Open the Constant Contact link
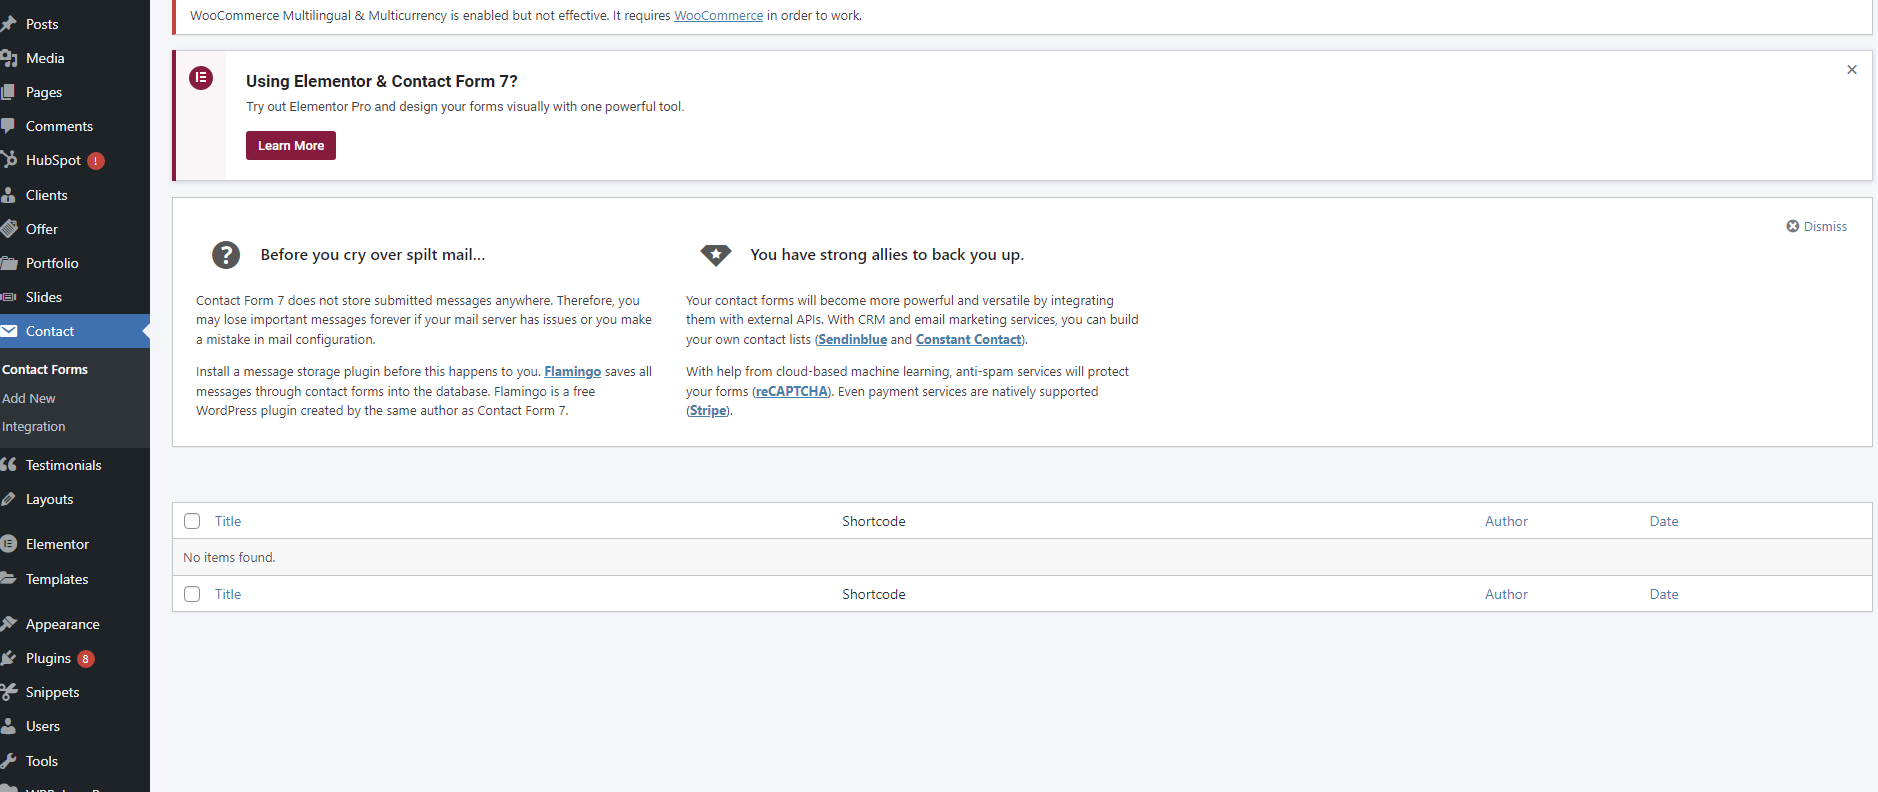Screen dimensions: 1878x792 point(969,340)
